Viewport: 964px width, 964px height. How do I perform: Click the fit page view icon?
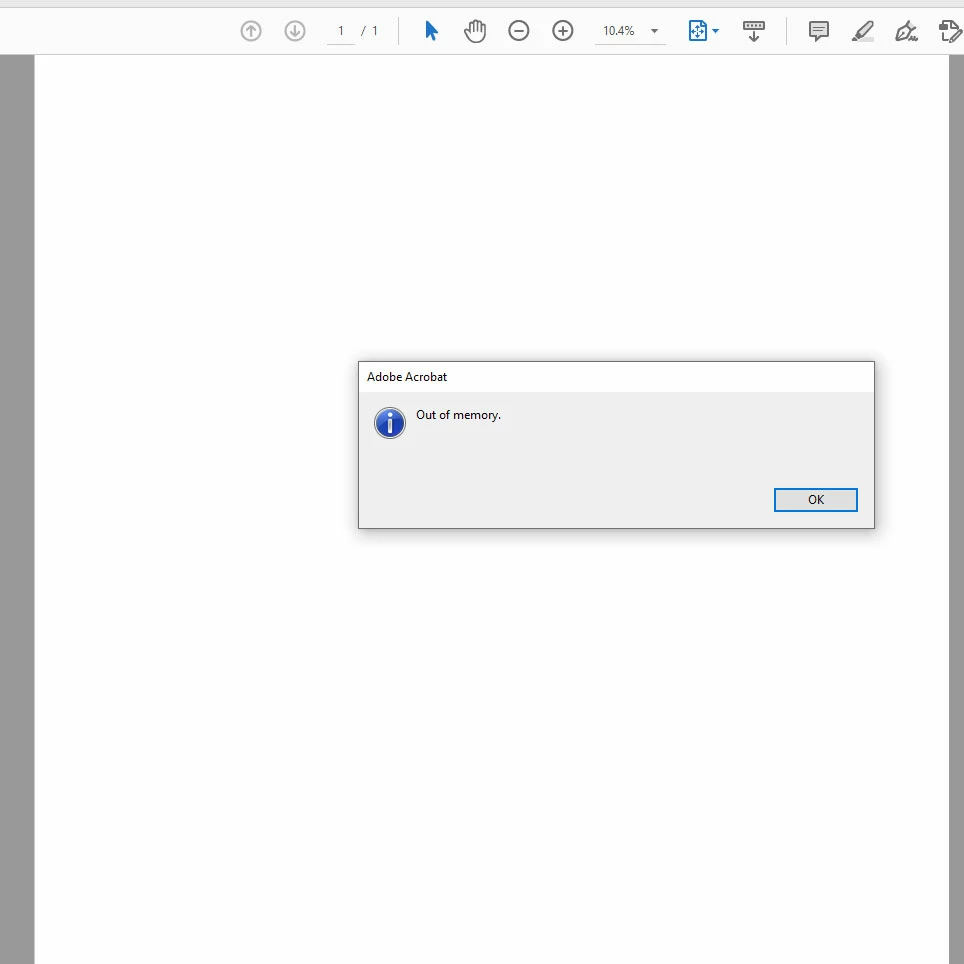tap(698, 31)
